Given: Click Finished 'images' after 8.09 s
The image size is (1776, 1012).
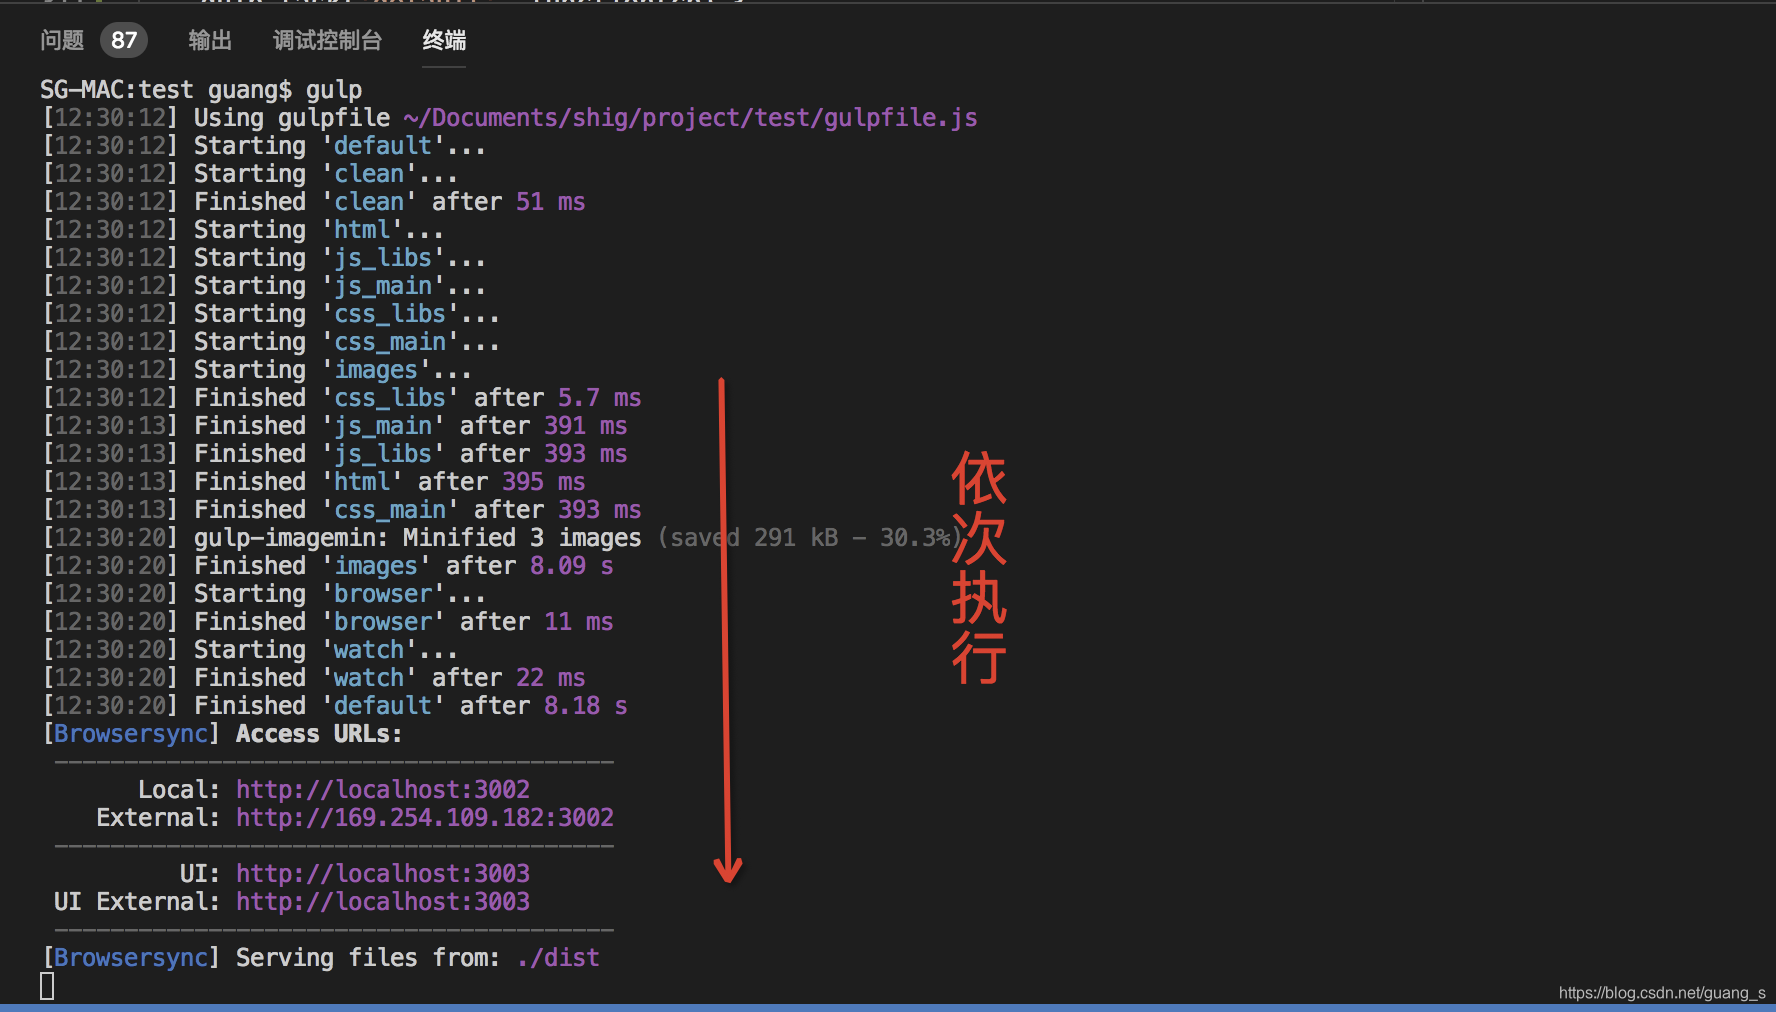Looking at the screenshot, I should pyautogui.click(x=328, y=566).
